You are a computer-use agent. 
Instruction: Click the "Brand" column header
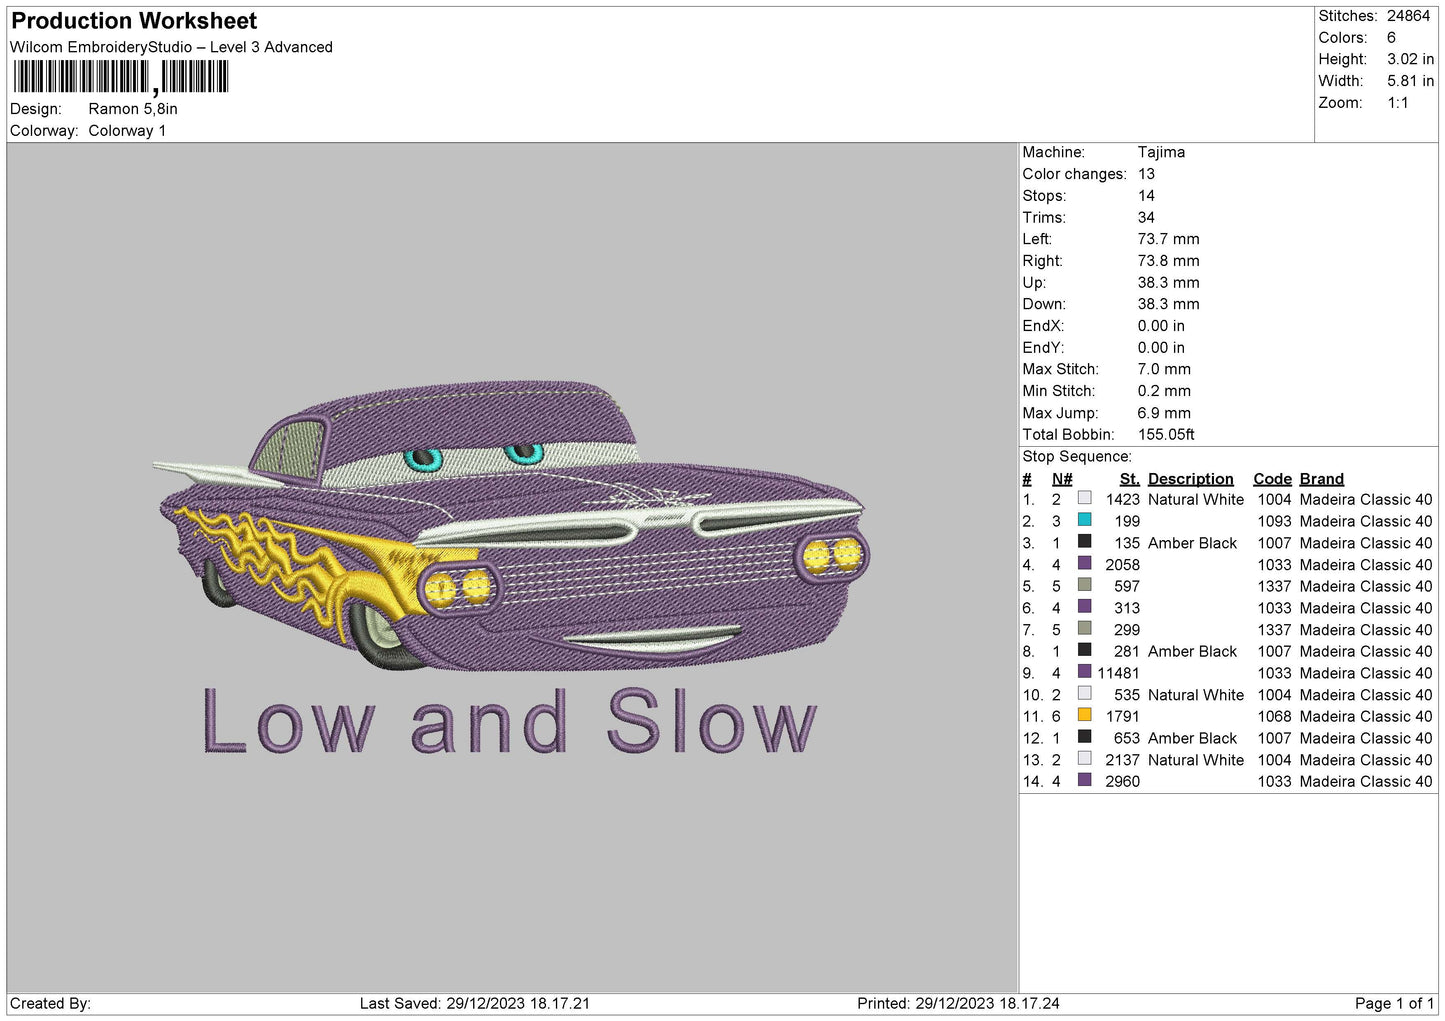[1322, 479]
